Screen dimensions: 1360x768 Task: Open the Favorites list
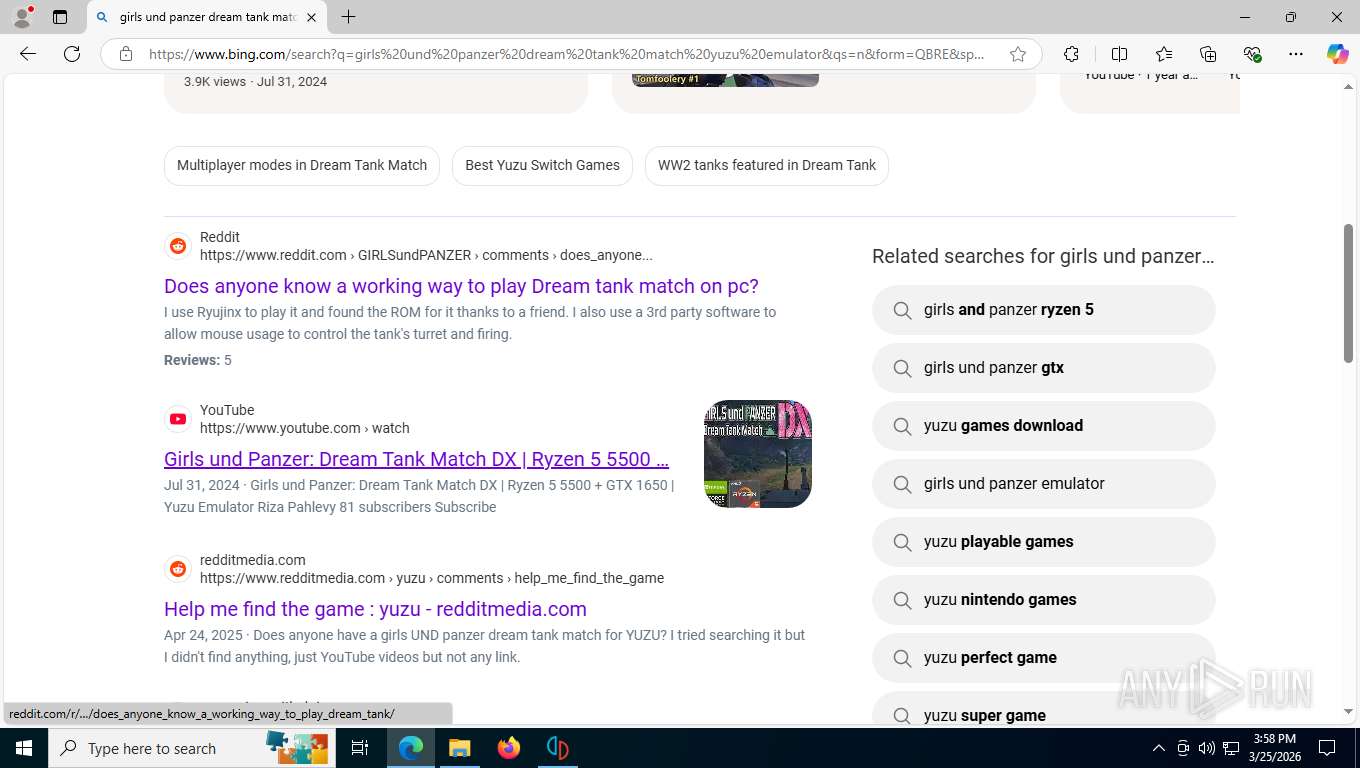pos(1164,54)
